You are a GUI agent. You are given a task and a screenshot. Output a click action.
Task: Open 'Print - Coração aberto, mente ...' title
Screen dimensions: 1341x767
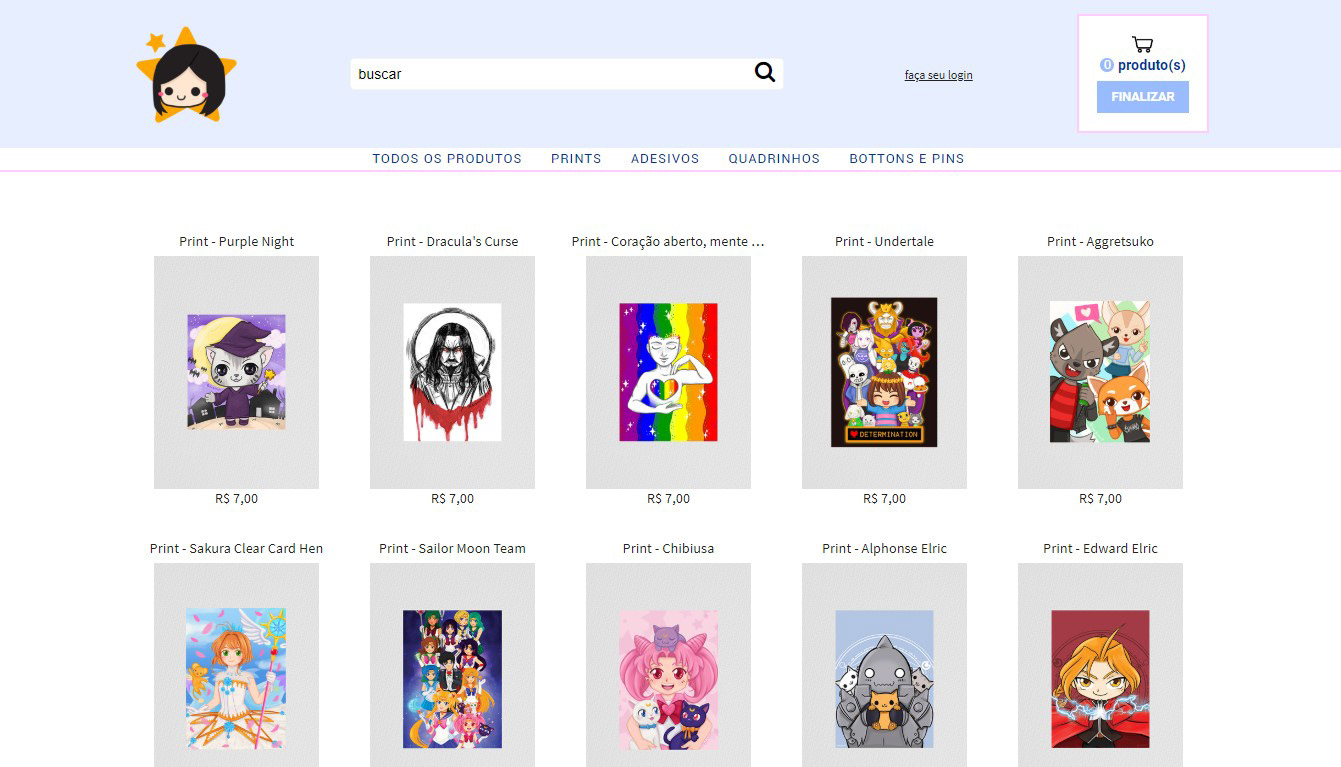668,241
